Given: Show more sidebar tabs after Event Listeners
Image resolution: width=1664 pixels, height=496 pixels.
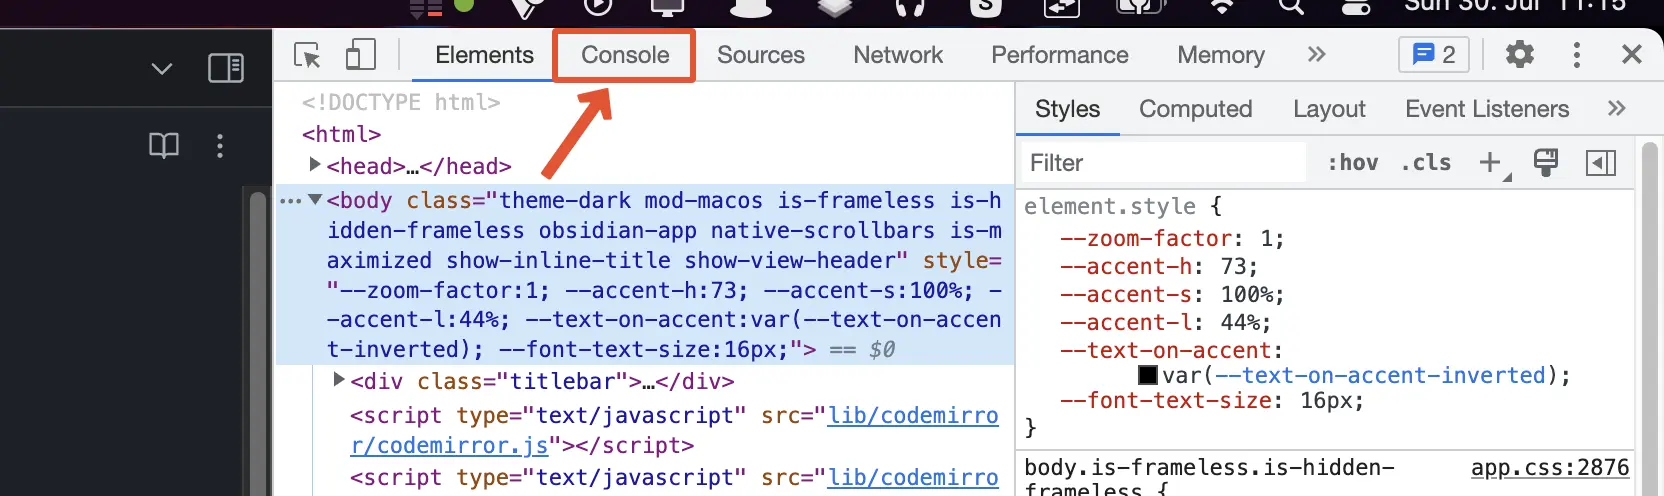Looking at the screenshot, I should pyautogui.click(x=1616, y=108).
